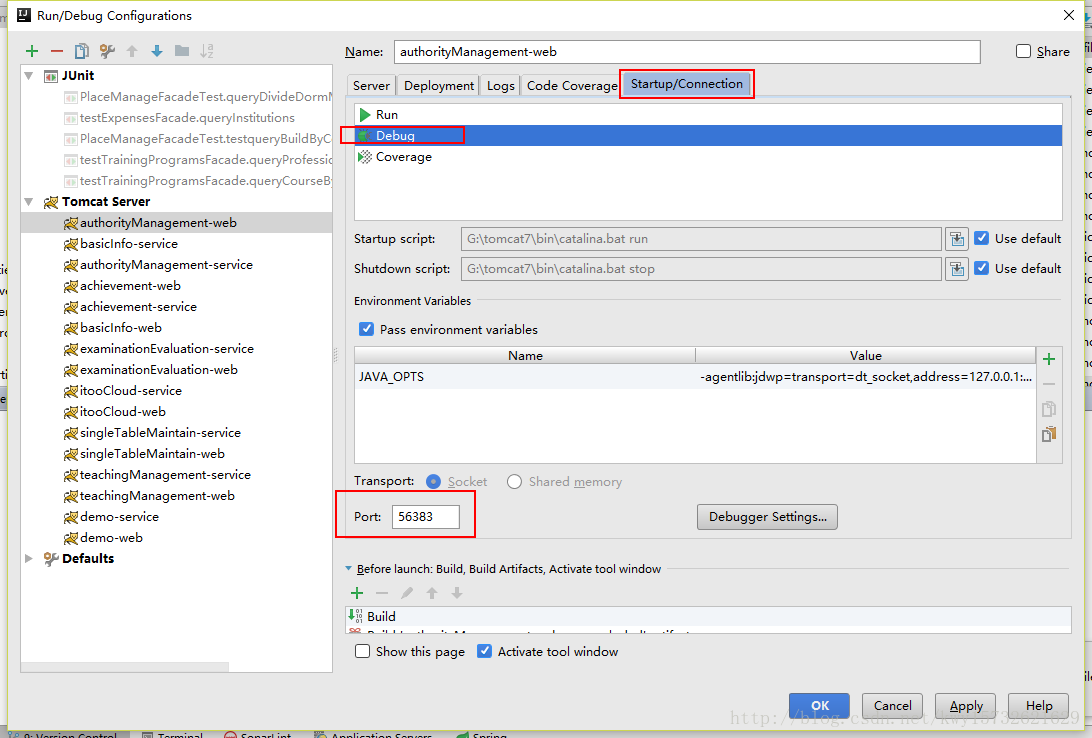The image size is (1092, 738).
Task: Add a new configuration with the green plus
Action: 32,51
